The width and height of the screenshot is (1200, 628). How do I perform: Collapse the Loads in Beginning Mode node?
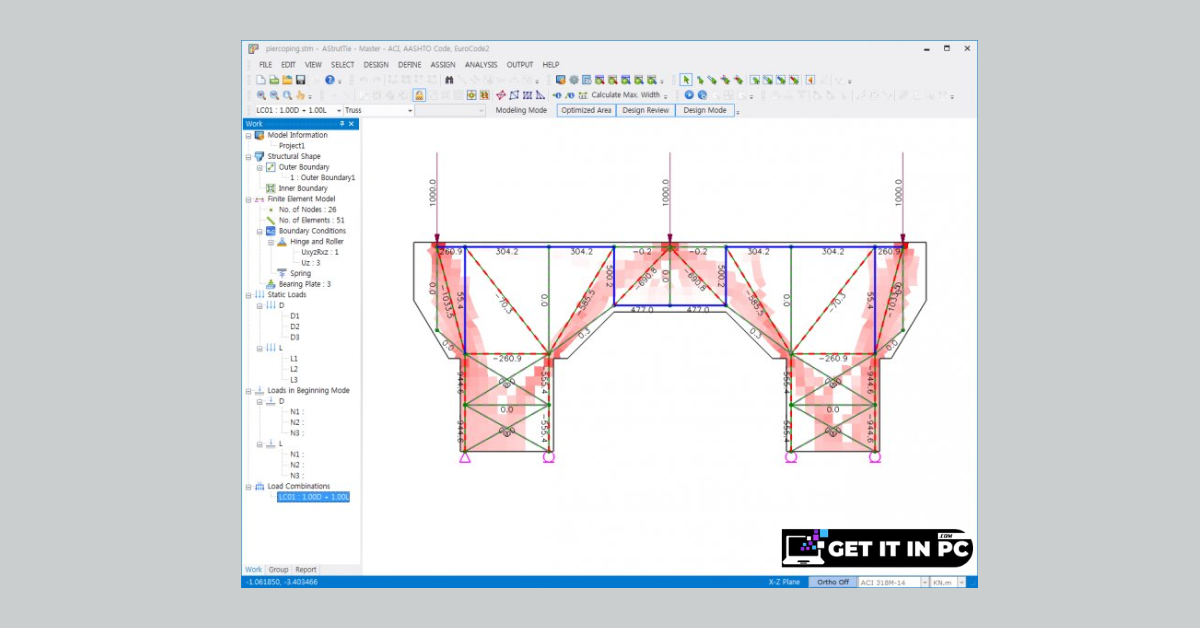tap(248, 390)
